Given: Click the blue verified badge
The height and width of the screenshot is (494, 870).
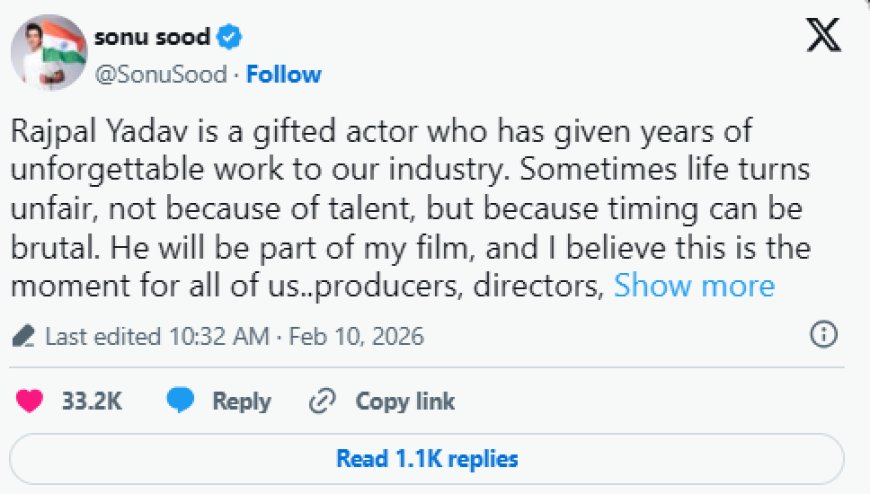Looking at the screenshot, I should coord(230,38).
